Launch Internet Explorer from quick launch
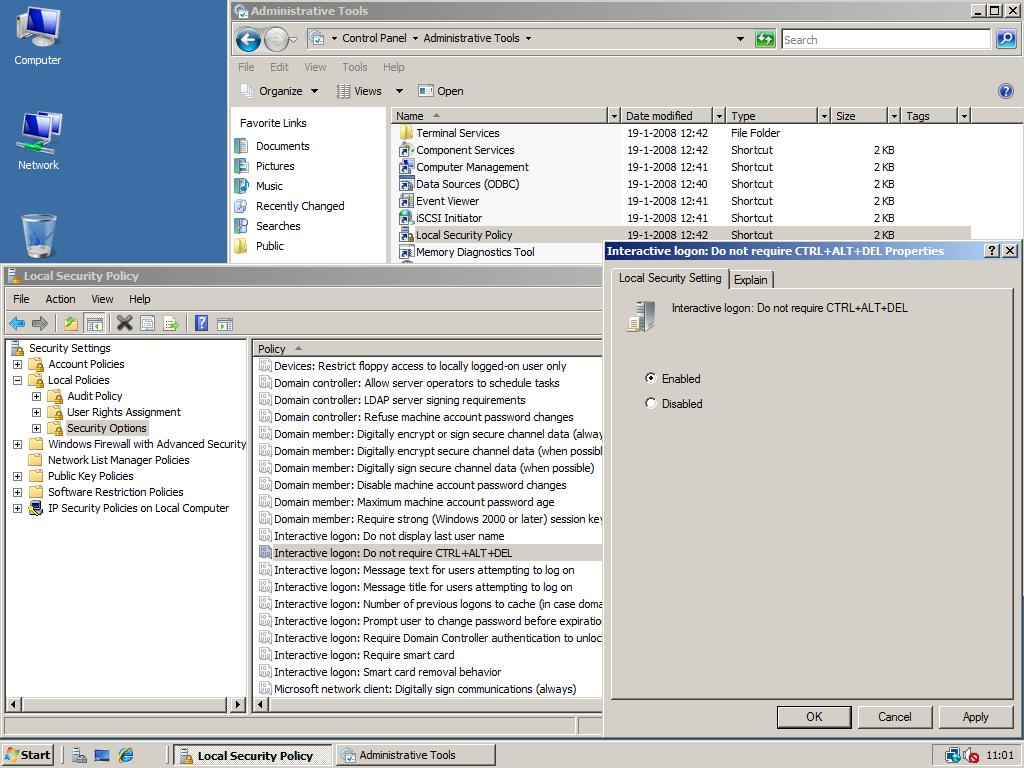Image resolution: width=1024 pixels, height=768 pixels. pyautogui.click(x=125, y=755)
